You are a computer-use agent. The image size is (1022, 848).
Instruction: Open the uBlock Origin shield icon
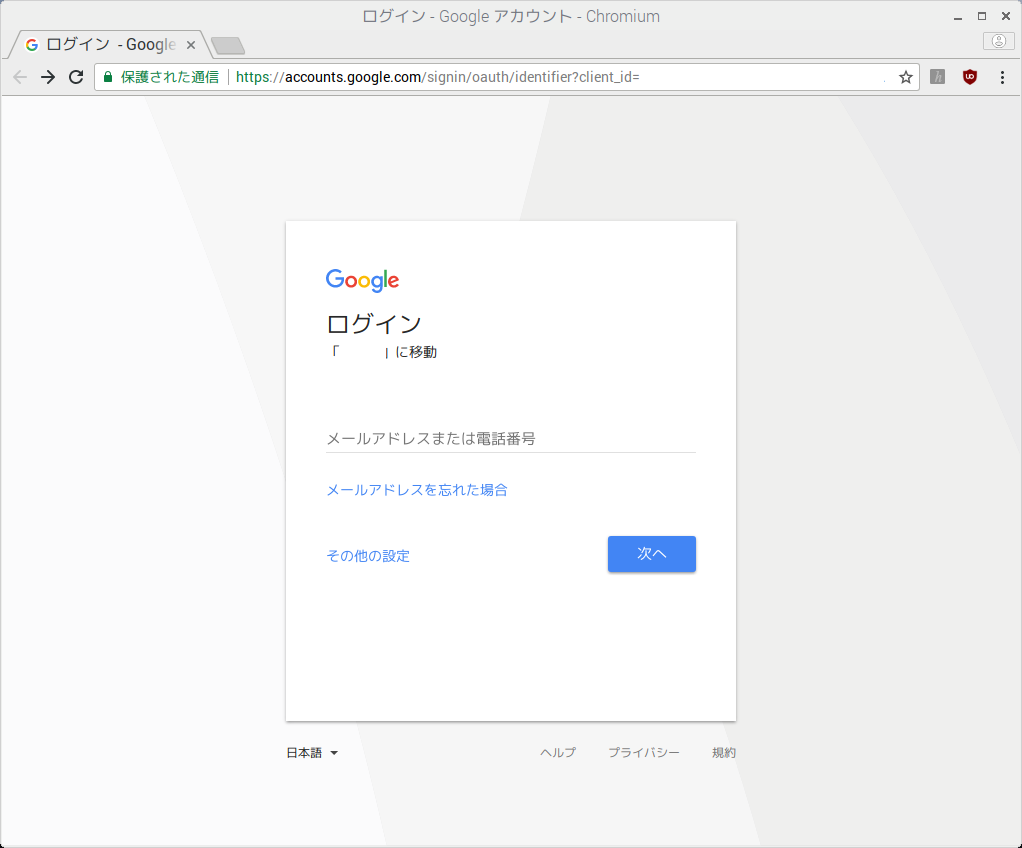(970, 77)
